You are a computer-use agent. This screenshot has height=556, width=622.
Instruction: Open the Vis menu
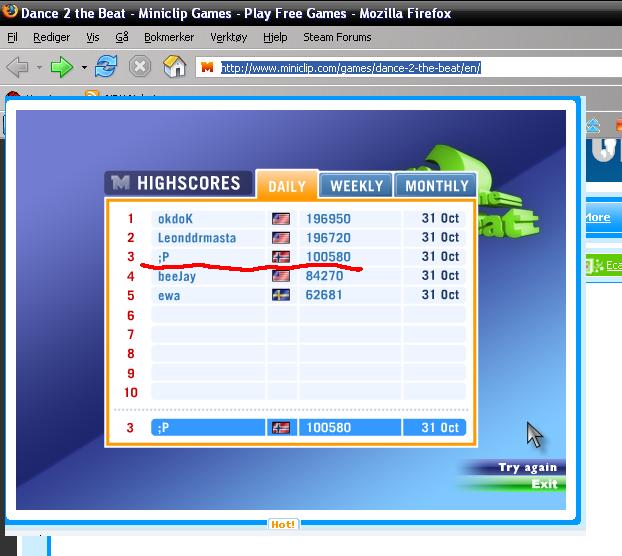pyautogui.click(x=92, y=37)
